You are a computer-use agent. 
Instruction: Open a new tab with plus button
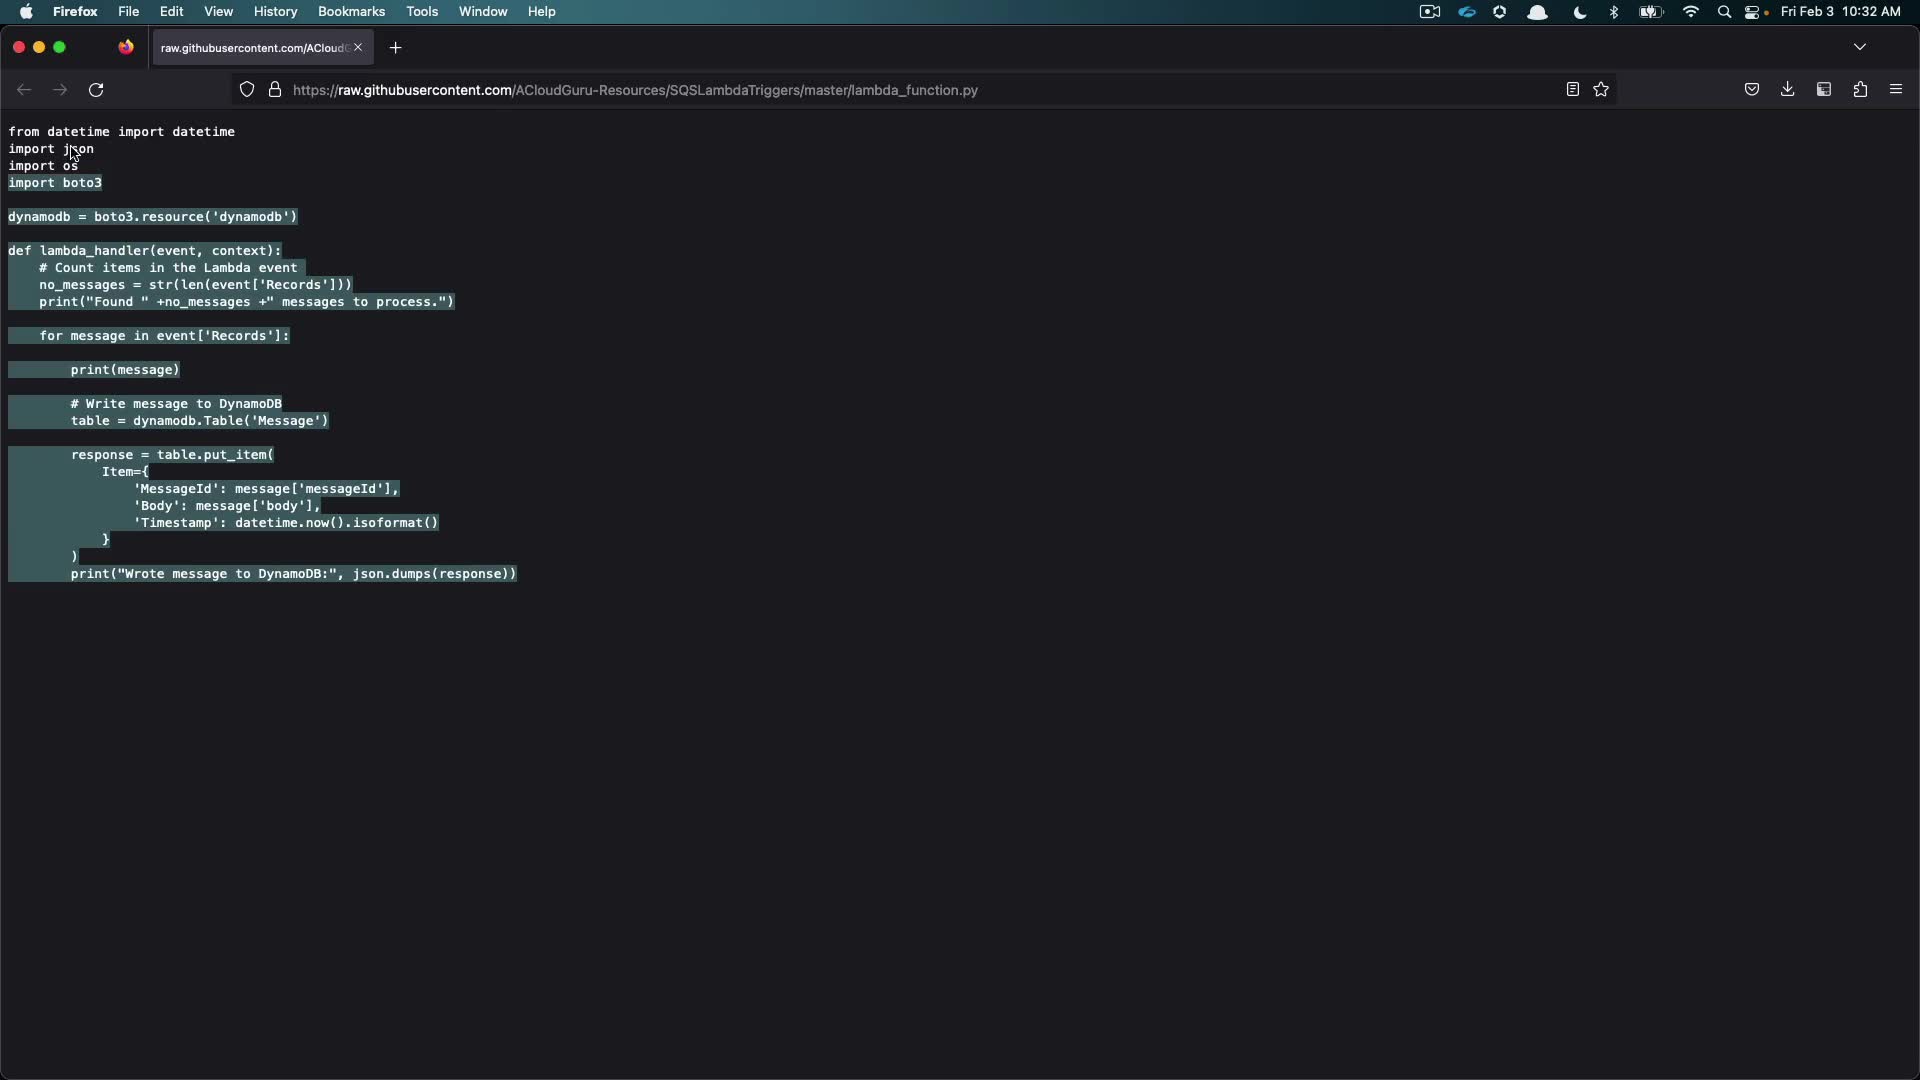click(396, 48)
